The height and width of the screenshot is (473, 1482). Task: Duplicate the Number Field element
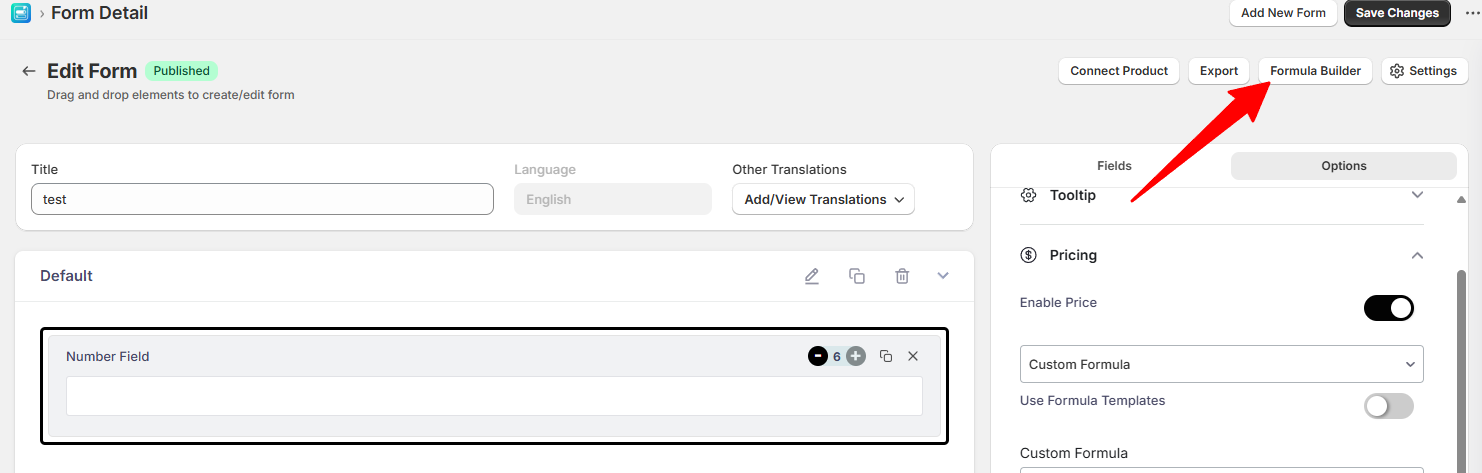click(x=886, y=356)
